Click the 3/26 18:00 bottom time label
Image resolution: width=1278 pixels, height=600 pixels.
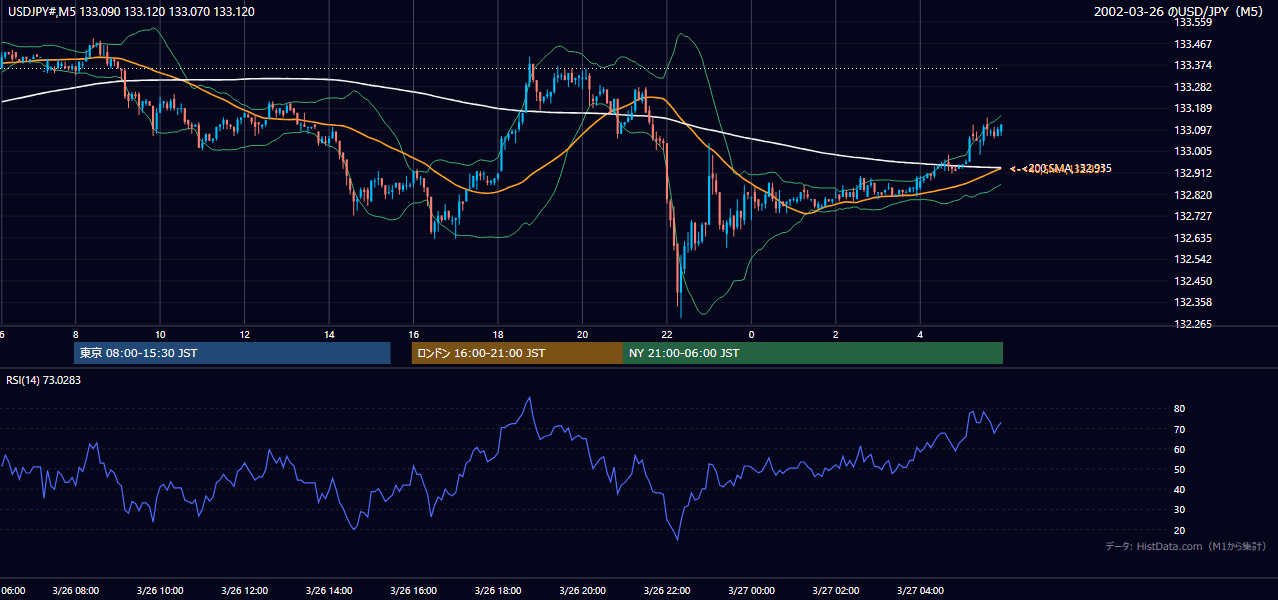(499, 590)
